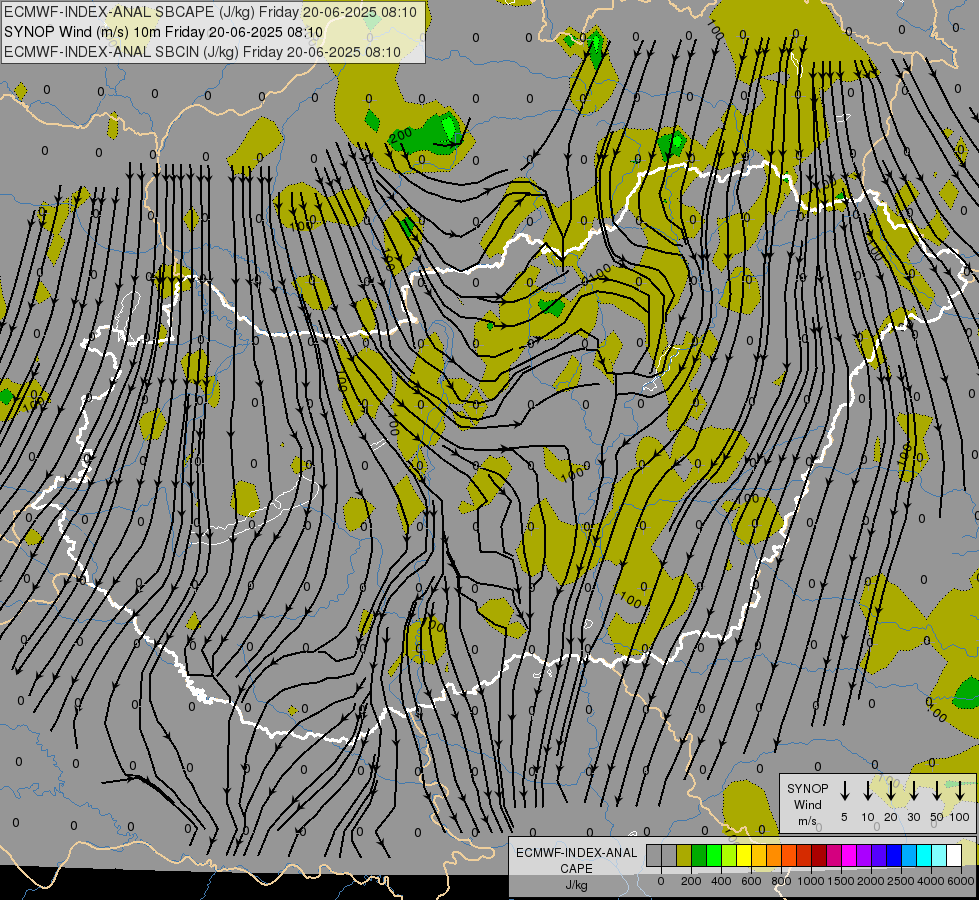Select the red swatch left of 1000
Viewport: 979px width, 900px height.
click(x=804, y=855)
